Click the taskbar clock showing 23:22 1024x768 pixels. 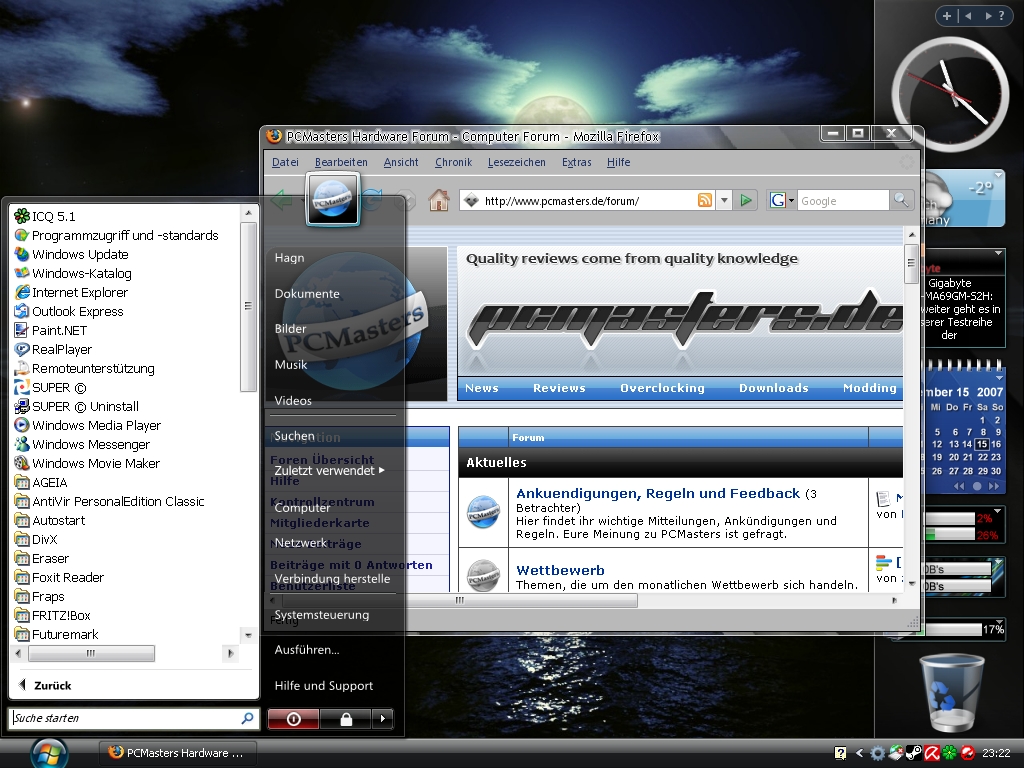pyautogui.click(x=997, y=753)
